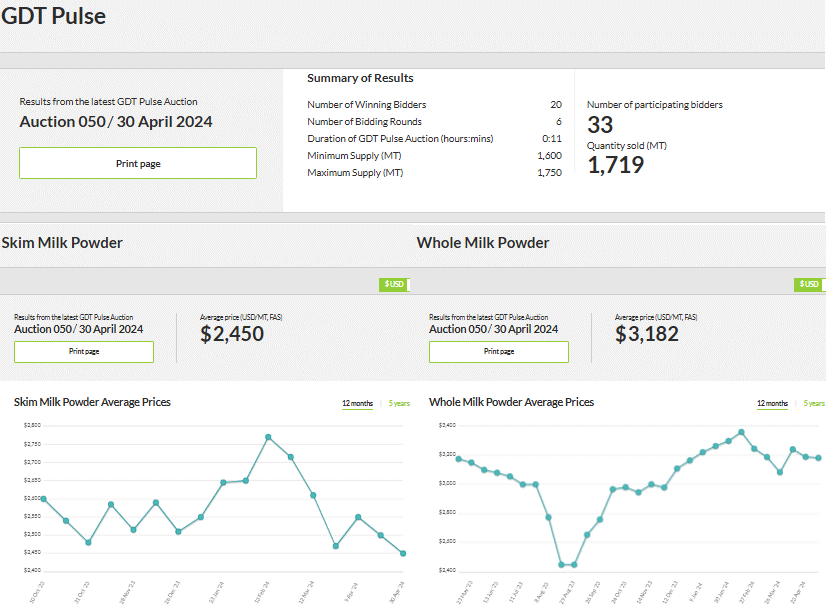Click the final data point on Skim Milk Powder chart
The image size is (827, 608).
click(403, 554)
